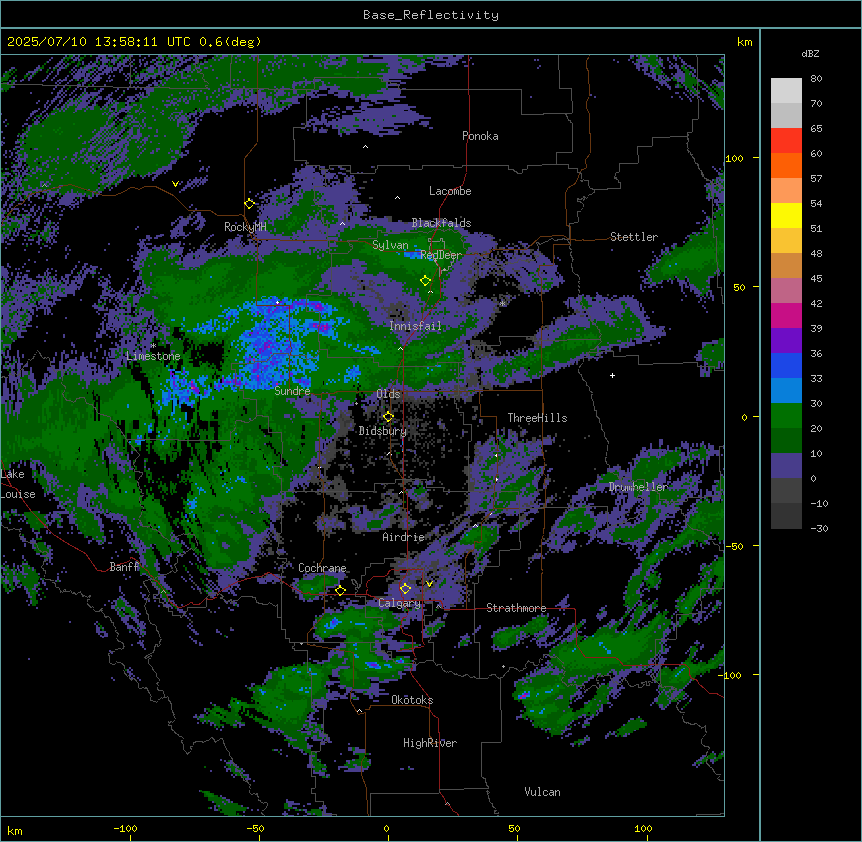Click the yellow V marker east of Calgary
The image size is (862, 842).
(429, 584)
